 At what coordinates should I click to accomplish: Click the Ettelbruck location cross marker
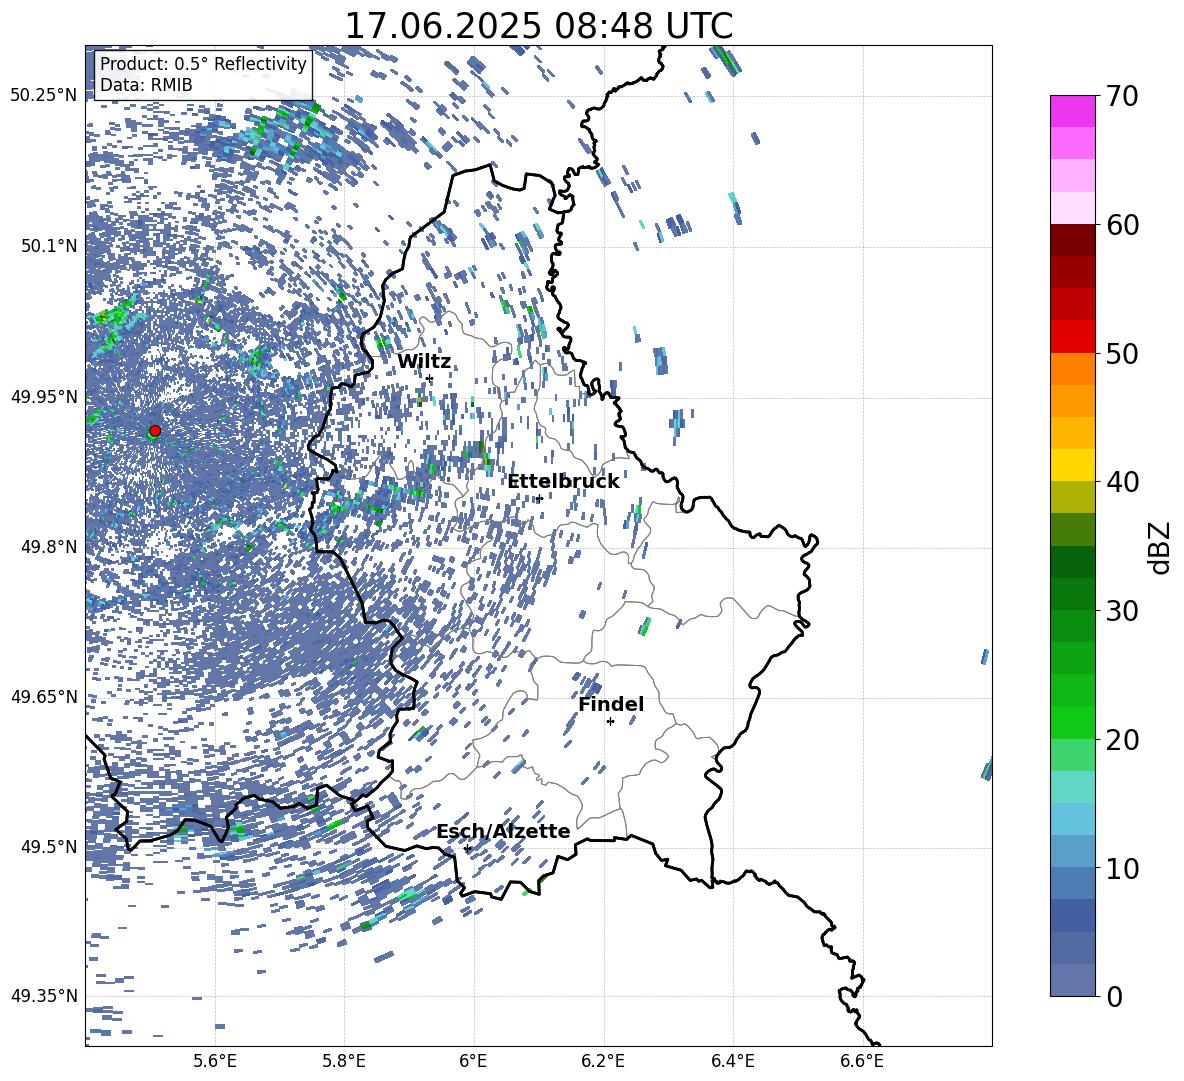pyautogui.click(x=539, y=498)
